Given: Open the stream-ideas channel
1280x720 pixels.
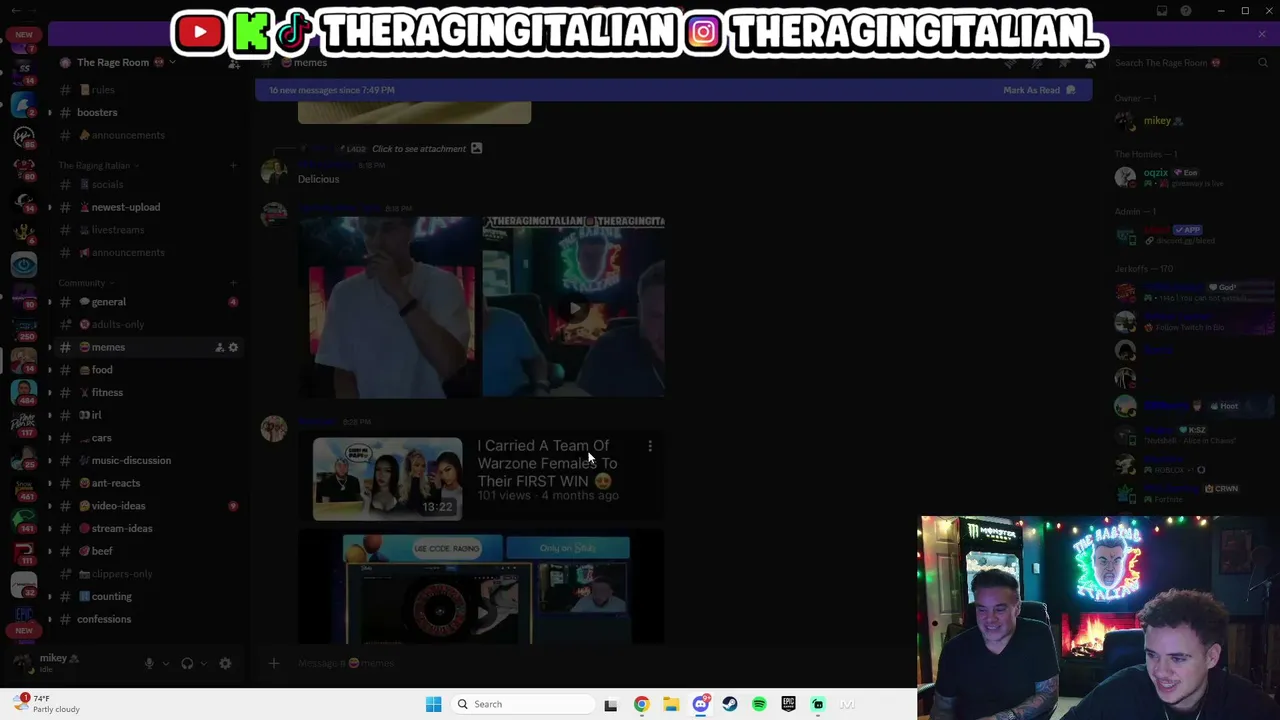Looking at the screenshot, I should click(148, 528).
